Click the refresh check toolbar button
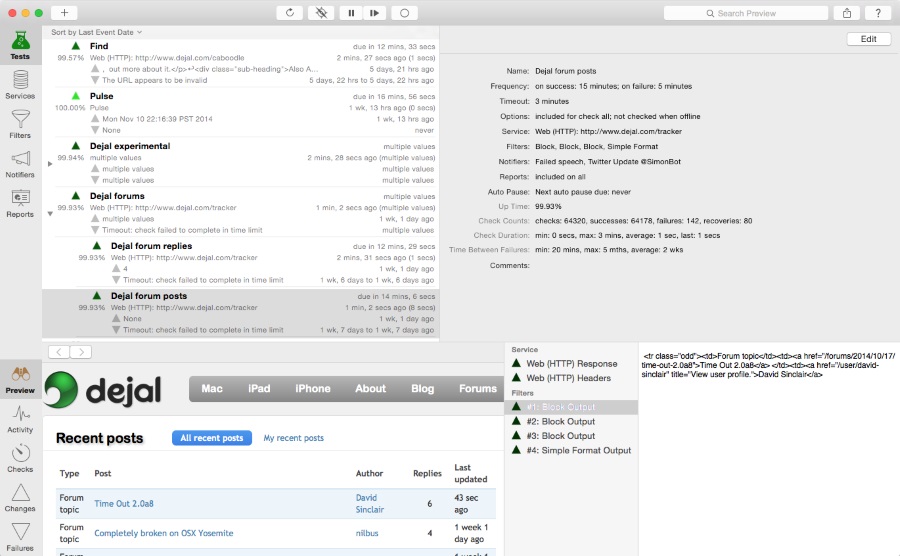The image size is (900, 556). (290, 13)
